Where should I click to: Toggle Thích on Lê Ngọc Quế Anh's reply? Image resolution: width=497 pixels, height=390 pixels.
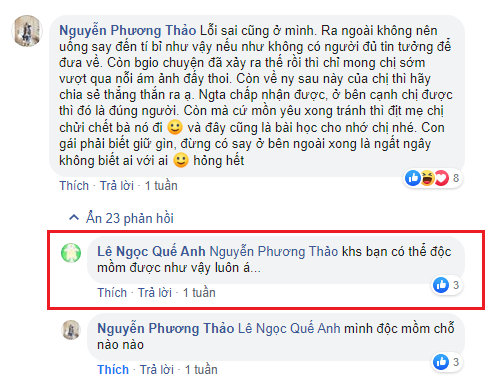112,293
